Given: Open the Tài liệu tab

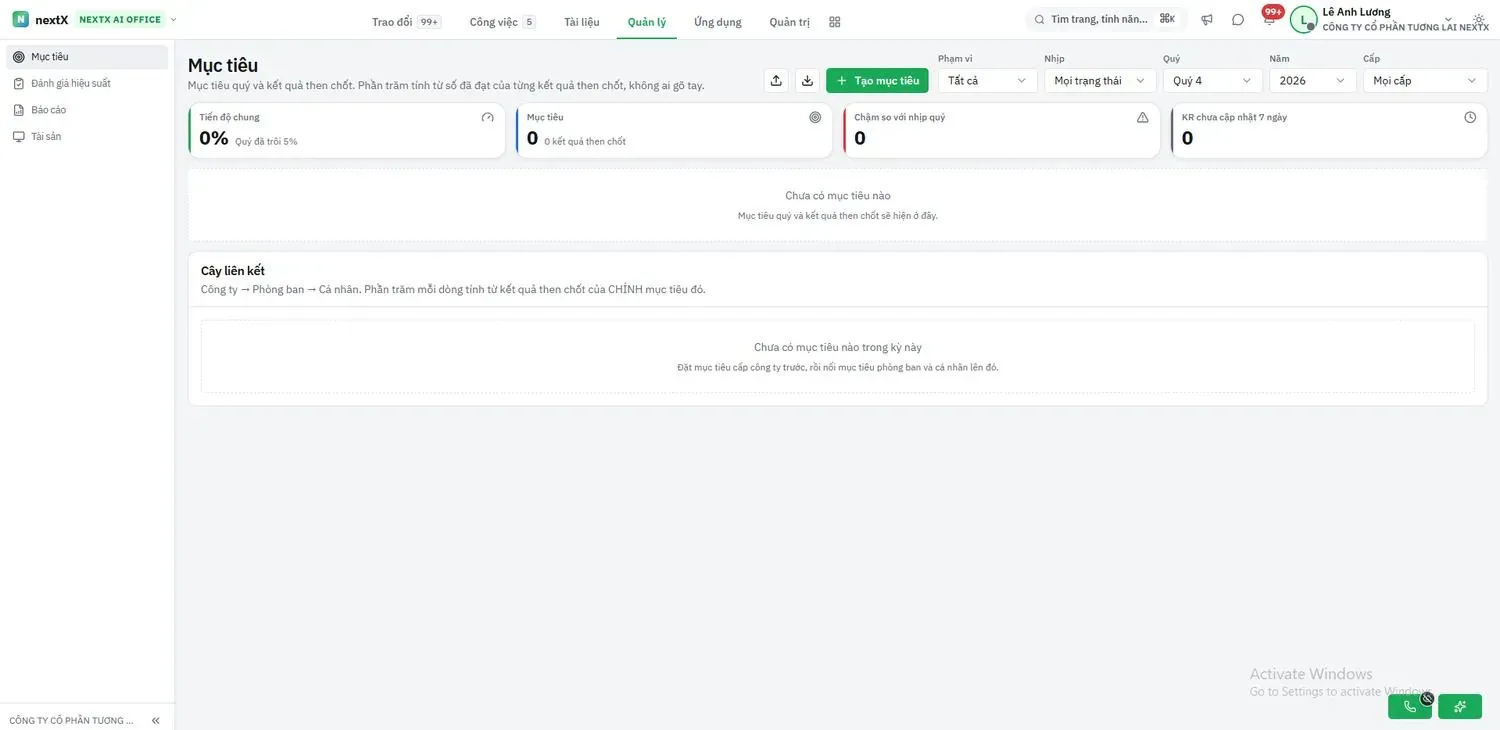Looking at the screenshot, I should point(582,22).
